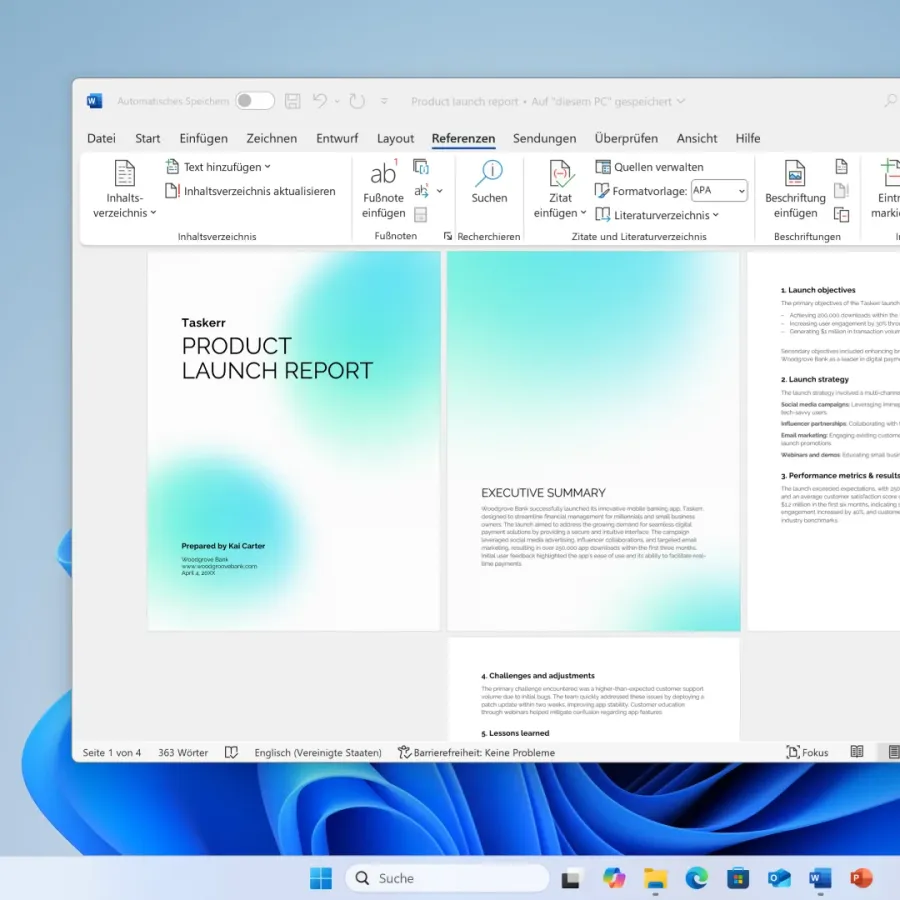Open the Datei menu
The height and width of the screenshot is (900, 900).
click(101, 138)
